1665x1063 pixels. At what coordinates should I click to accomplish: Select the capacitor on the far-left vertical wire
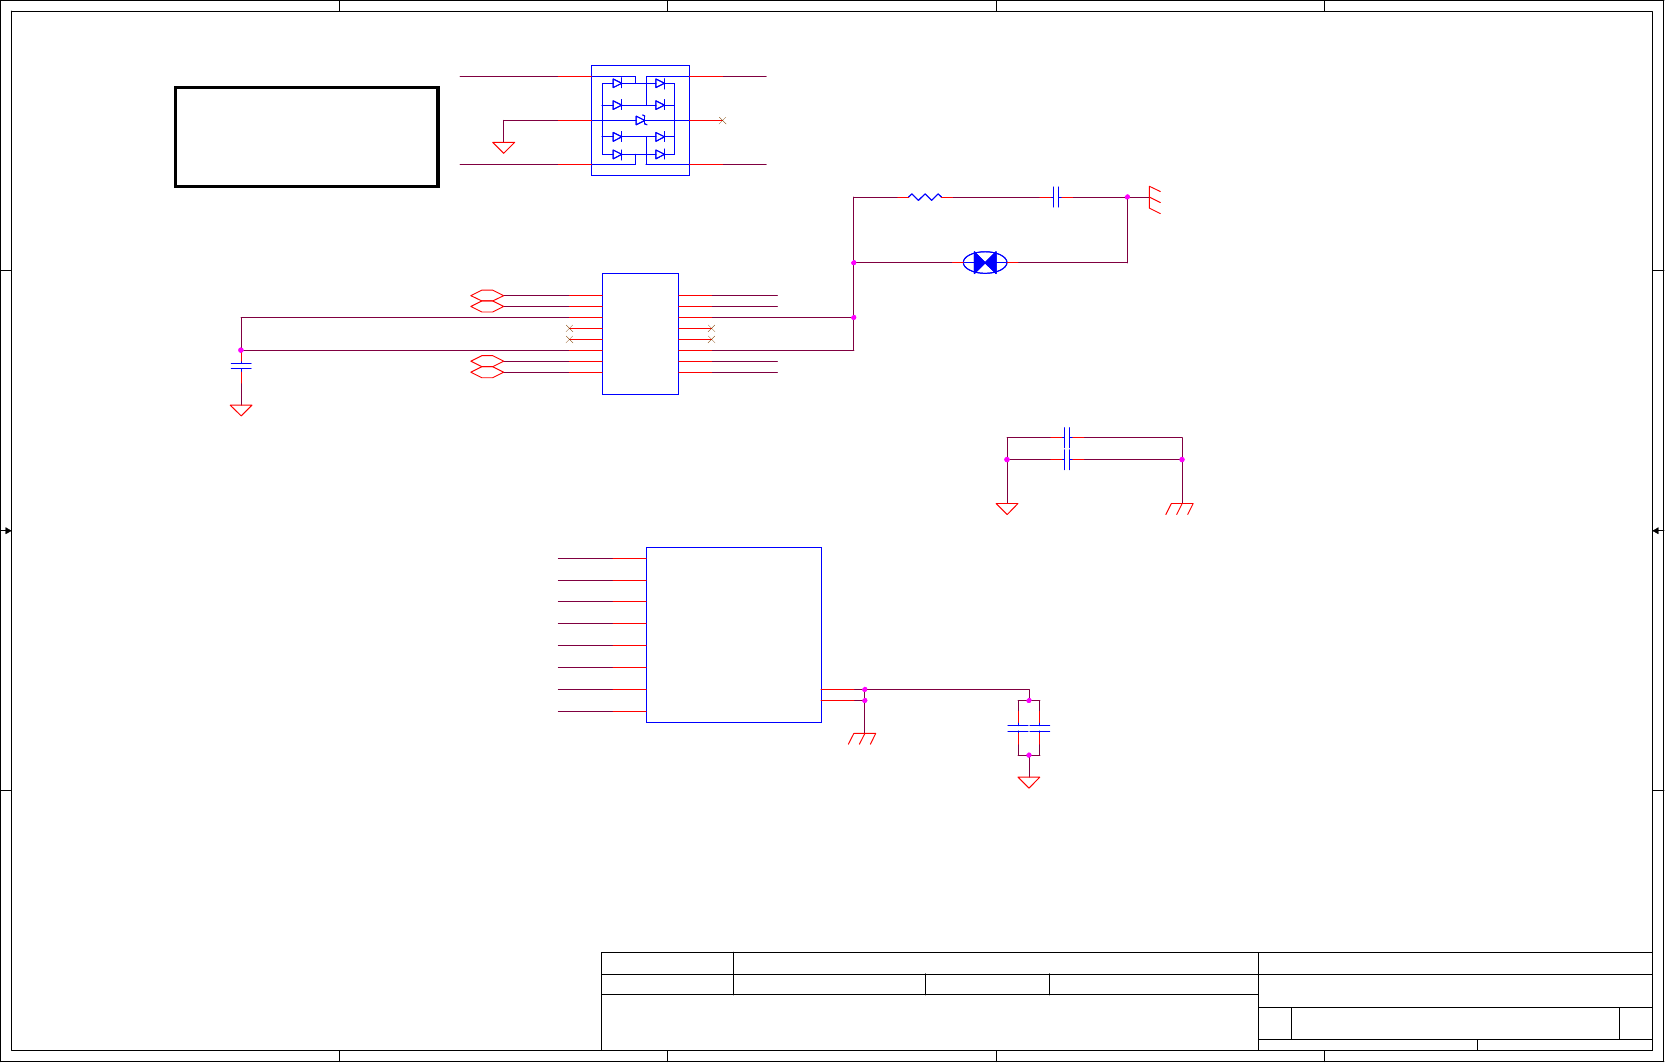[x=241, y=366]
